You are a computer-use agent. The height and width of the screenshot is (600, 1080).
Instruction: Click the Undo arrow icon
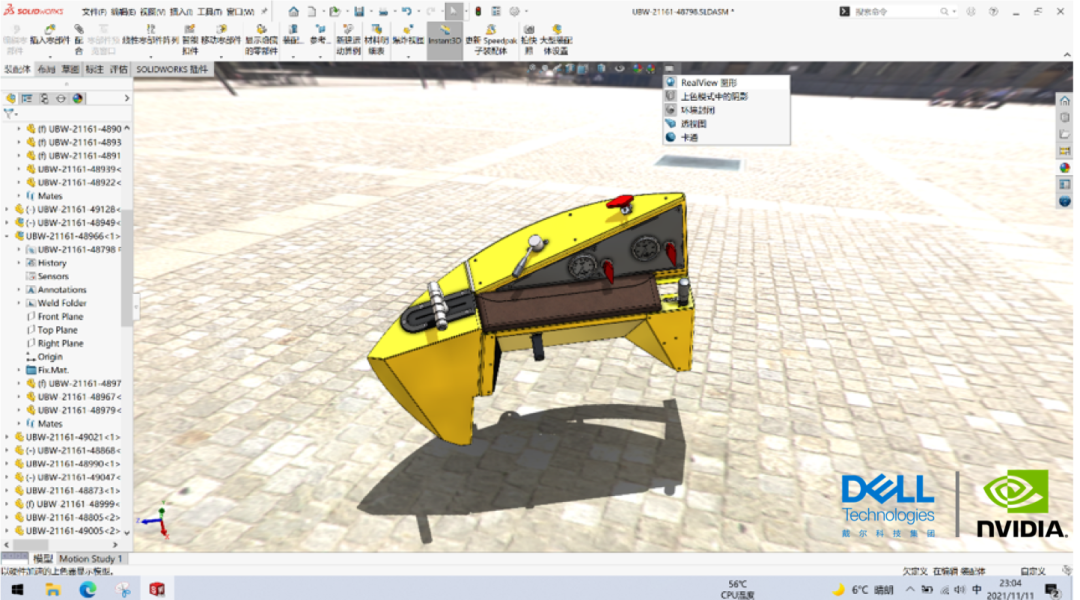406,11
